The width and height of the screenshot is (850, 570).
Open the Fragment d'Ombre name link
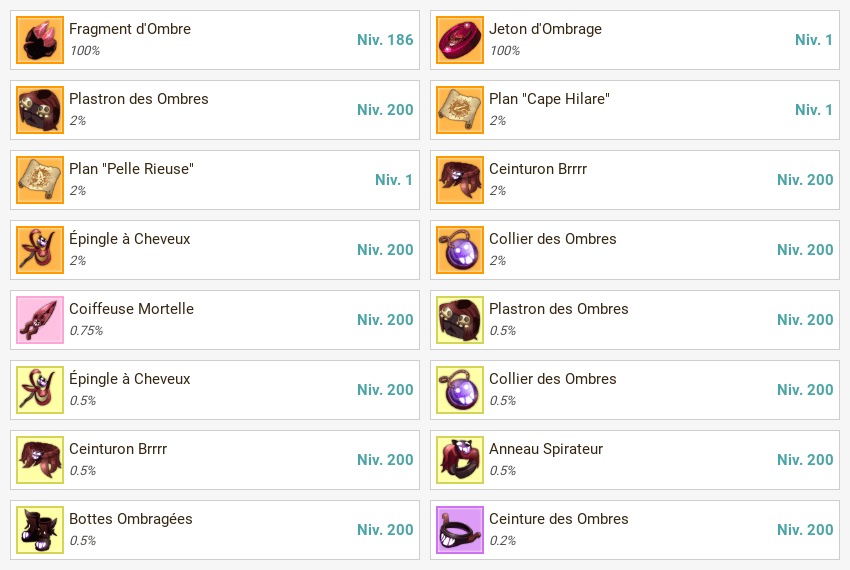coord(130,29)
